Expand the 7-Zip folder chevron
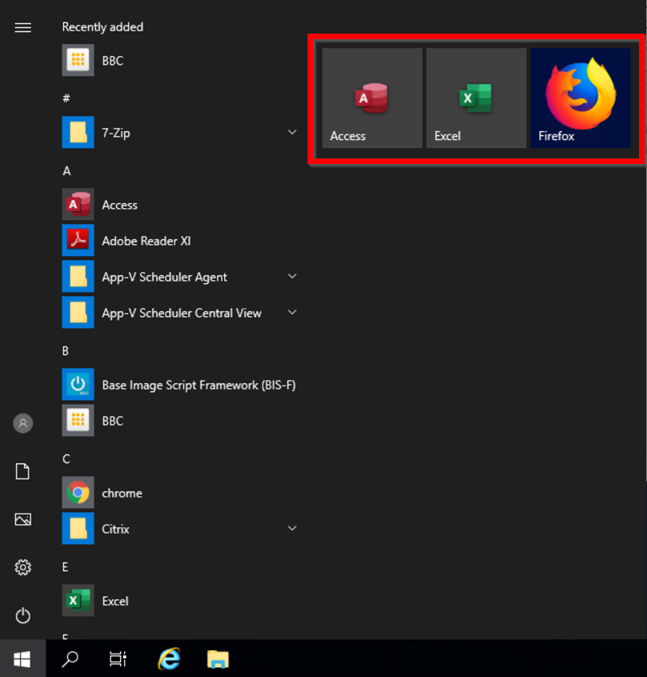Screen dimensions: 647x677 point(292,132)
